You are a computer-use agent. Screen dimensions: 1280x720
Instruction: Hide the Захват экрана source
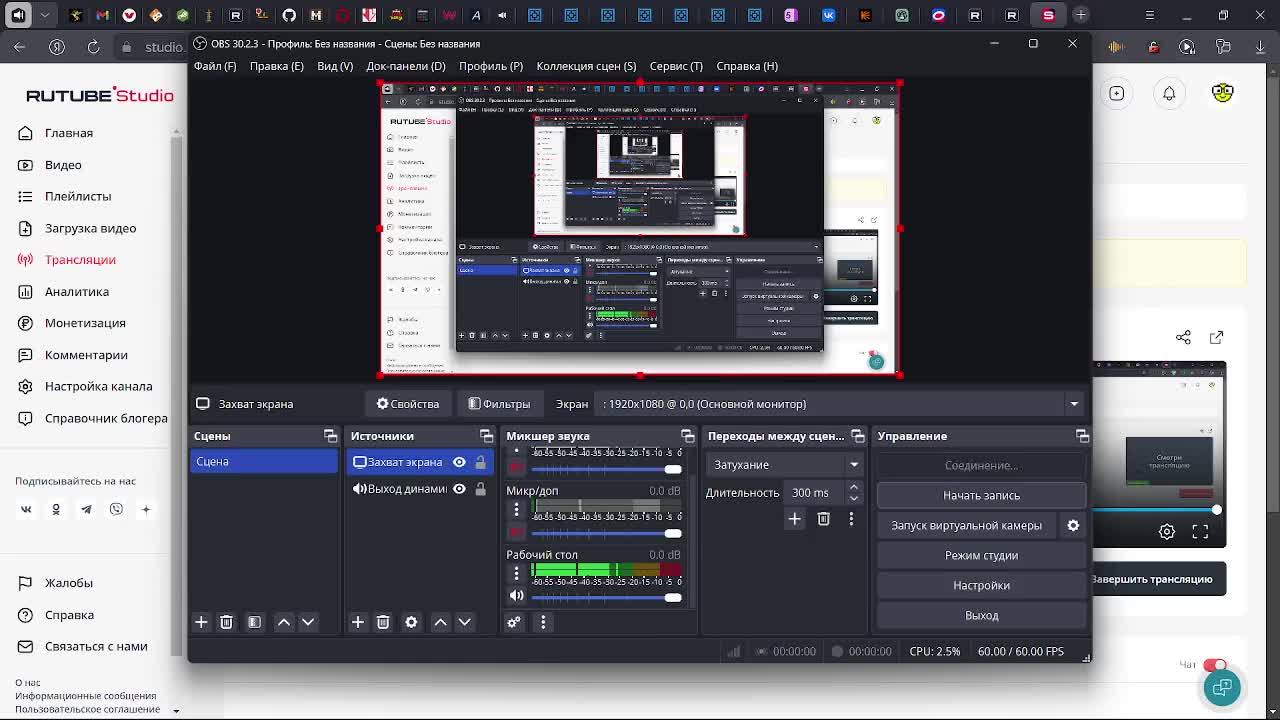[459, 462]
